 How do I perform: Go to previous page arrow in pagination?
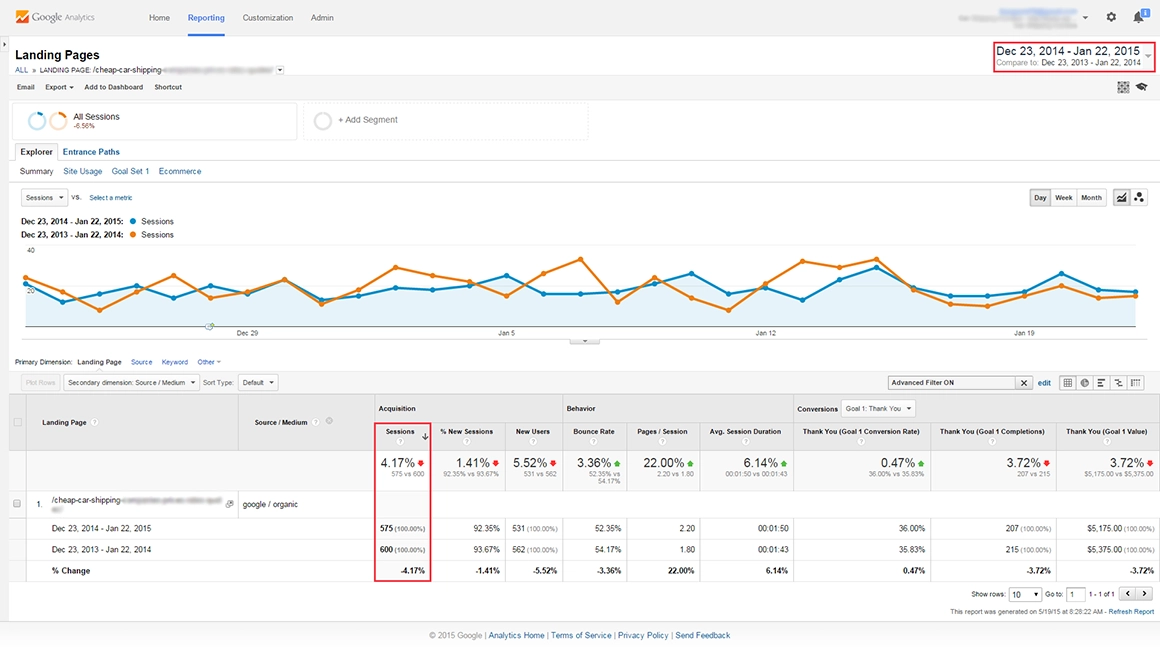pos(1127,594)
